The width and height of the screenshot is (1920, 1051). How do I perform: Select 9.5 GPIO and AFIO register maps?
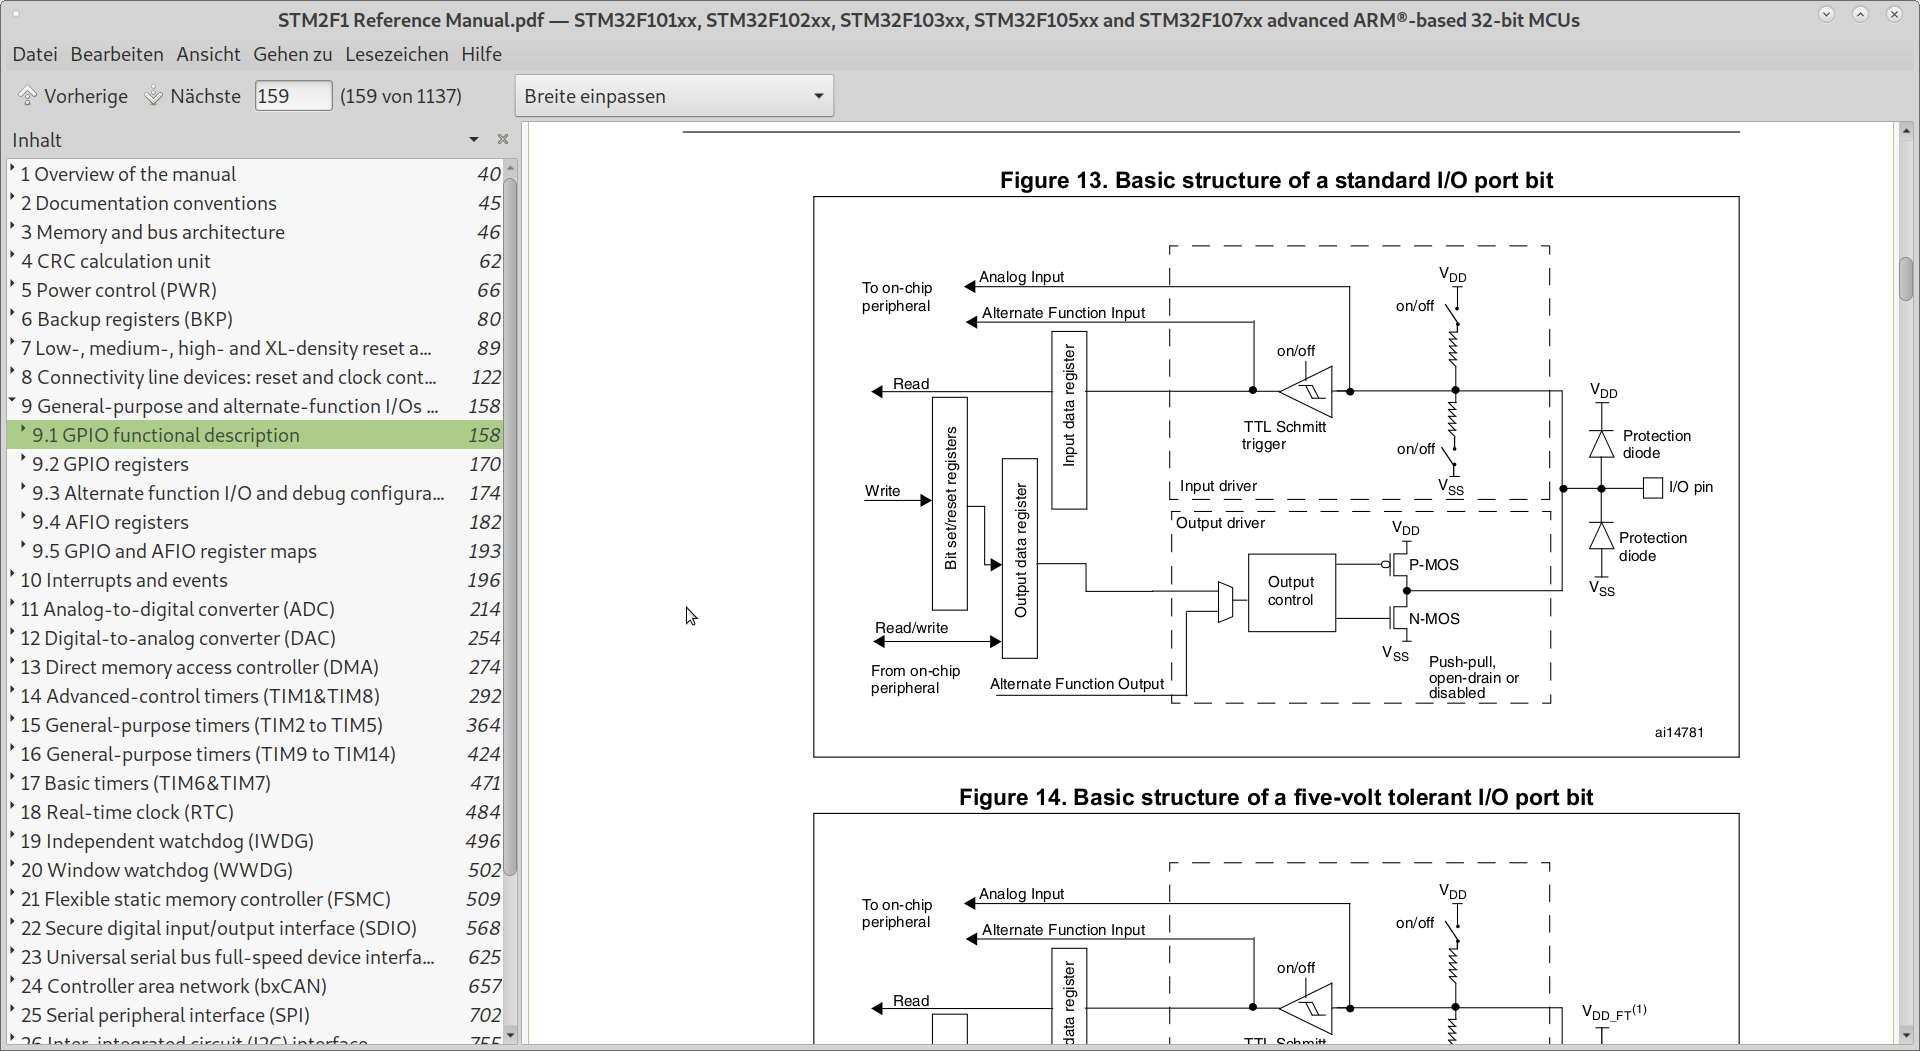click(x=254, y=551)
